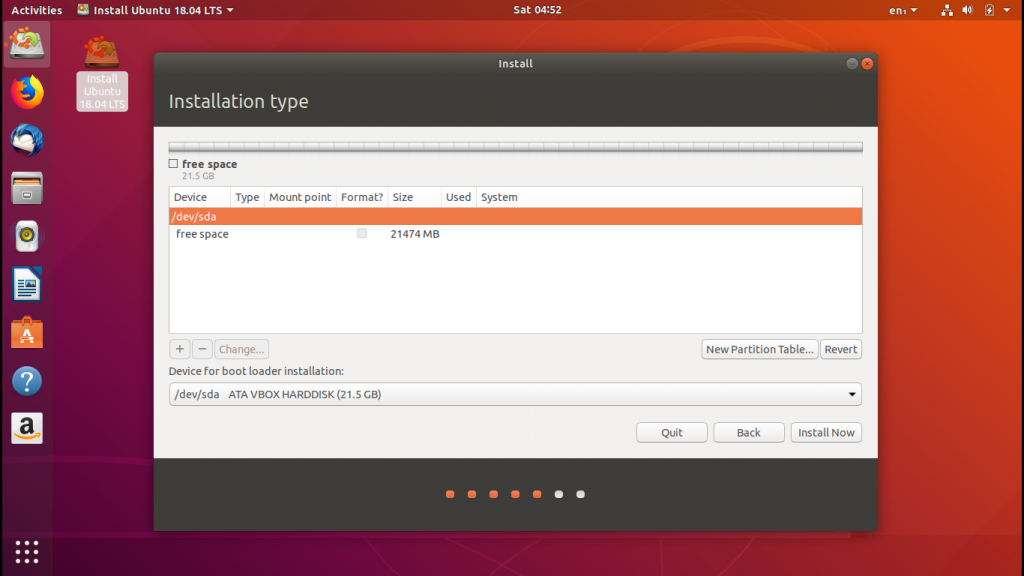Click the 21474 MB size cell
The height and width of the screenshot is (576, 1024).
415,234
